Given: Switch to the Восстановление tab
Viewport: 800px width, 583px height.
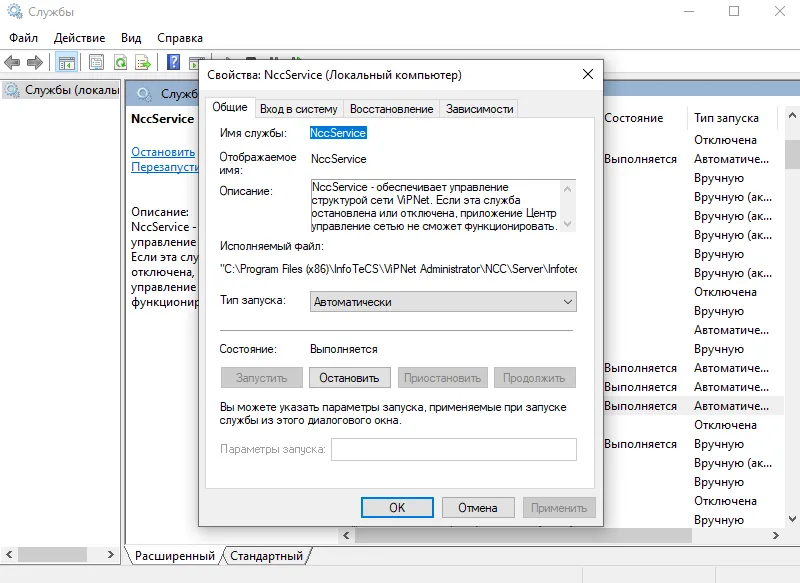Looking at the screenshot, I should click(x=391, y=109).
